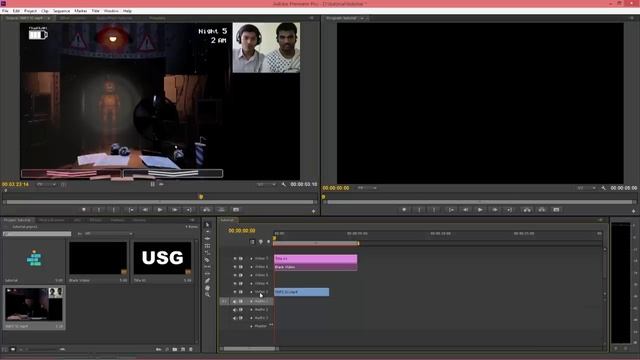The image size is (640, 360).
Task: Click Delete trash icon in Project panel
Action: tap(191, 349)
